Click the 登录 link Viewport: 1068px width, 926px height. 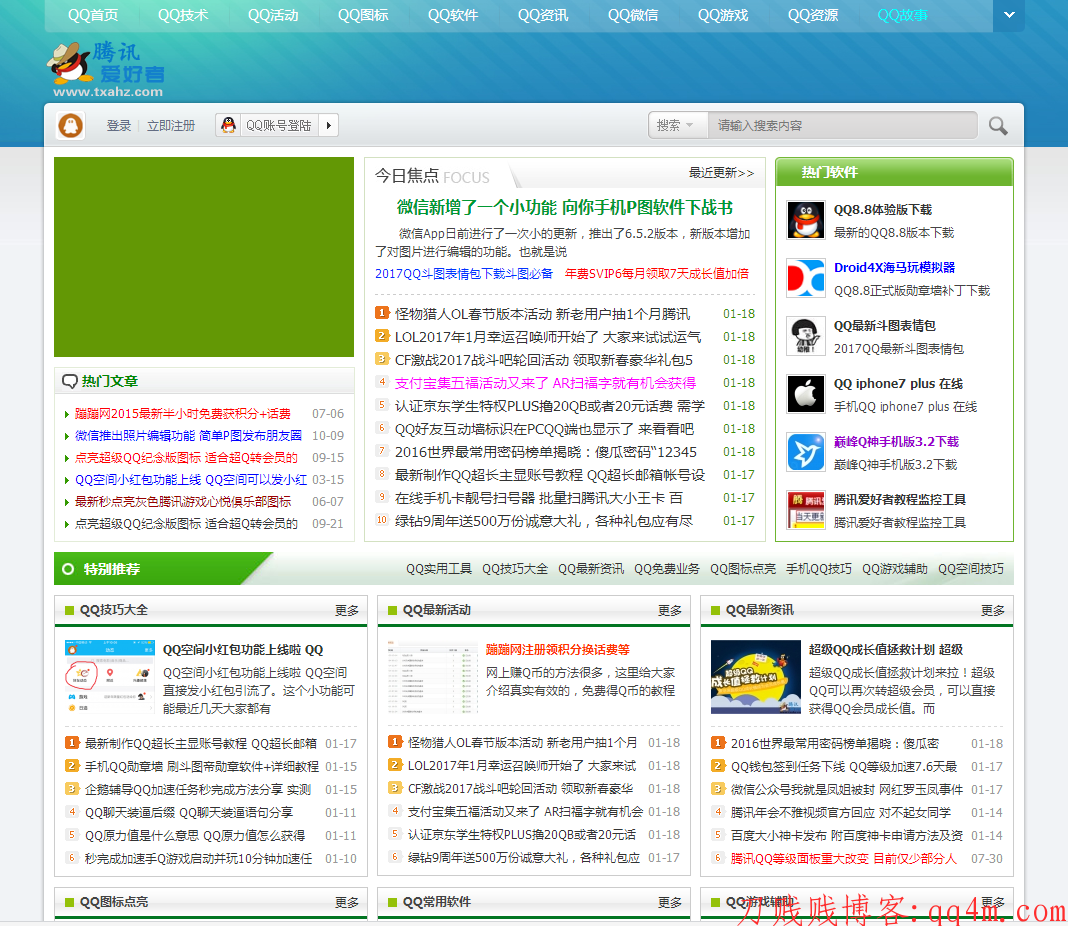click(x=119, y=126)
